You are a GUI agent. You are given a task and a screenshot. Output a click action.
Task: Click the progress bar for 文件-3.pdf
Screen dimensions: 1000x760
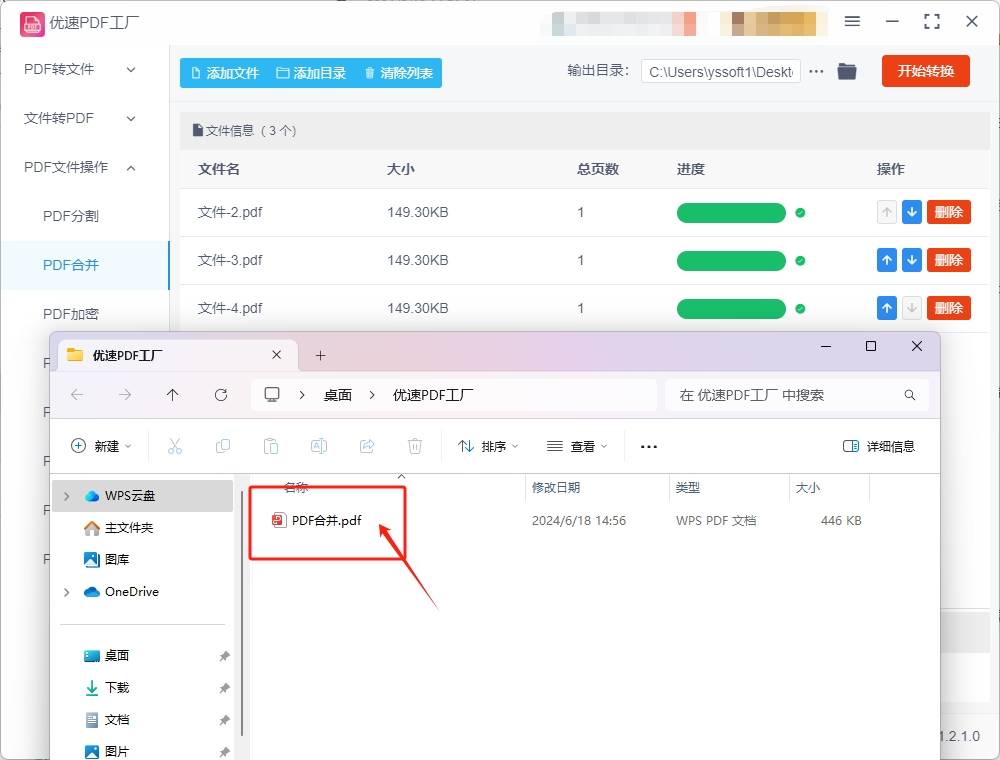point(731,260)
